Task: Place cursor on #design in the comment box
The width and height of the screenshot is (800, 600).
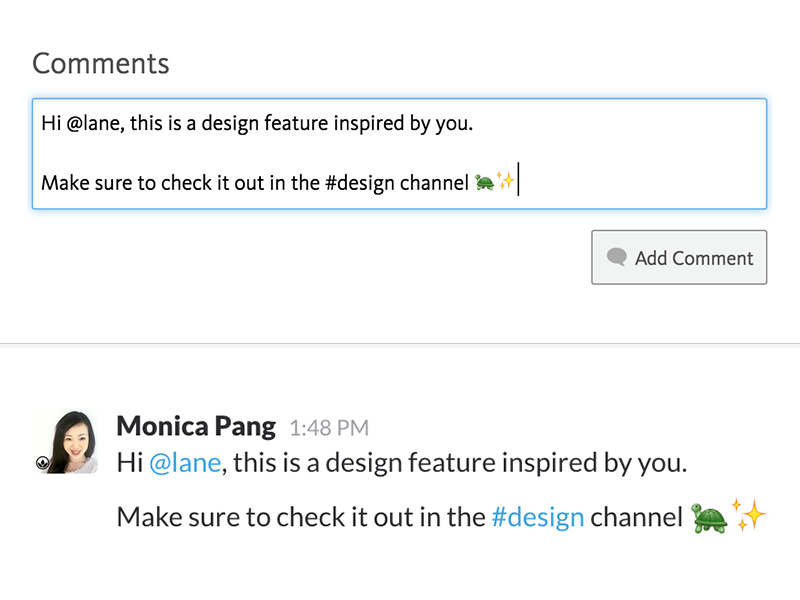Action: (360, 184)
